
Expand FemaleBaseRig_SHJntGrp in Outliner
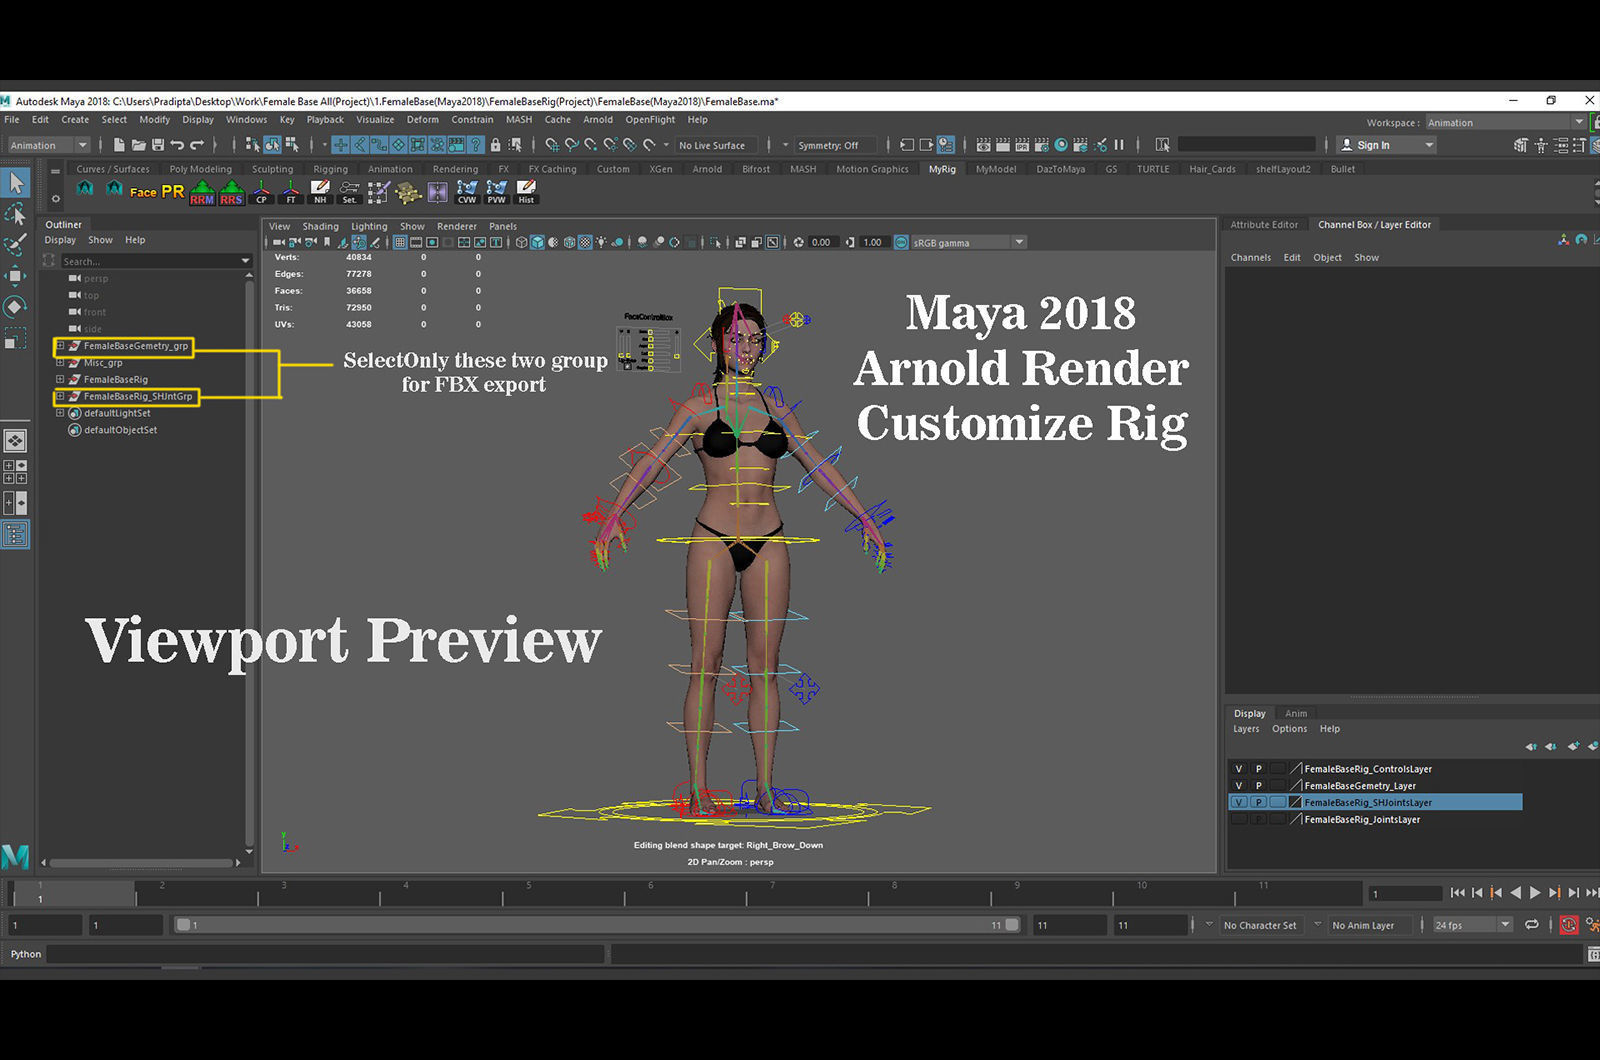coord(60,397)
